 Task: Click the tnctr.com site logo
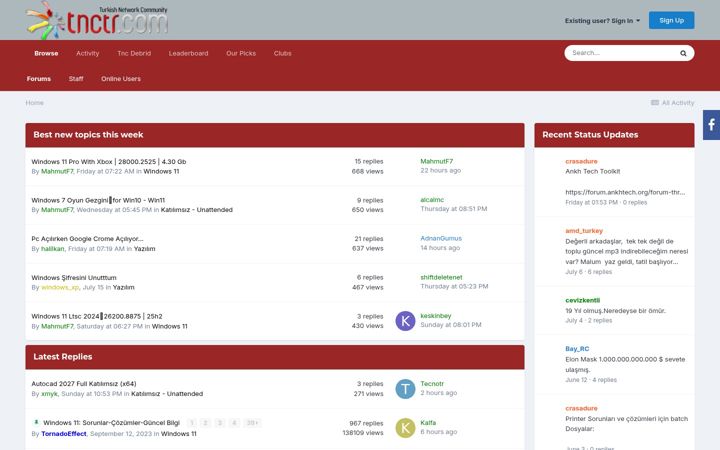(97, 20)
